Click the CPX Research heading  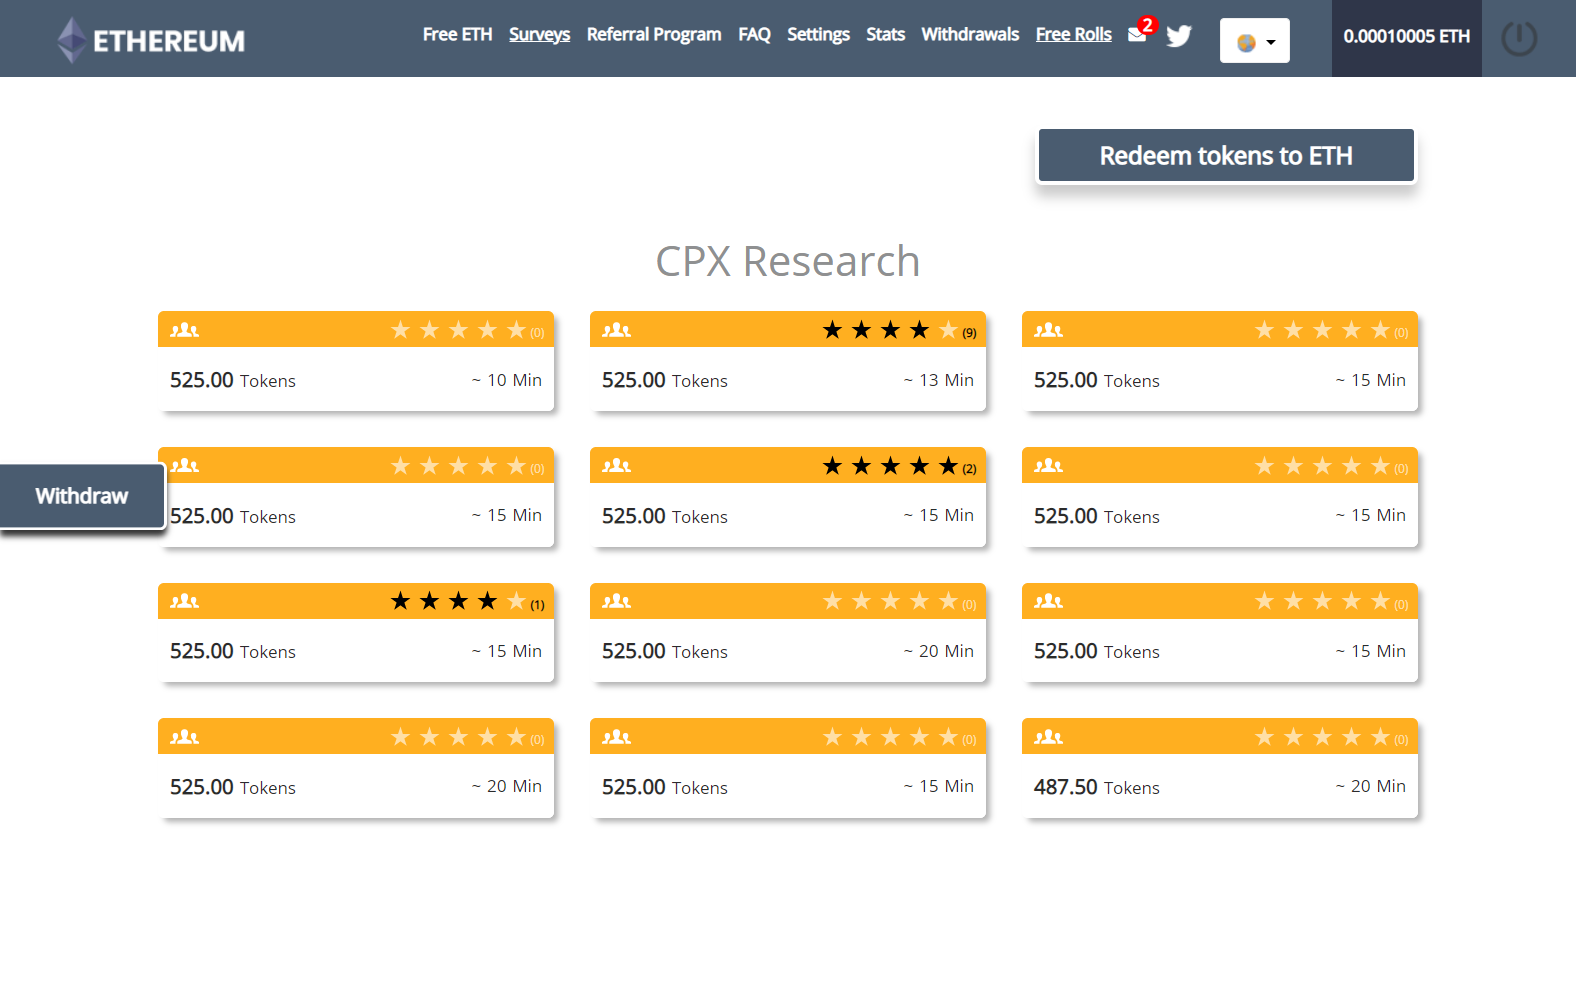coord(788,261)
